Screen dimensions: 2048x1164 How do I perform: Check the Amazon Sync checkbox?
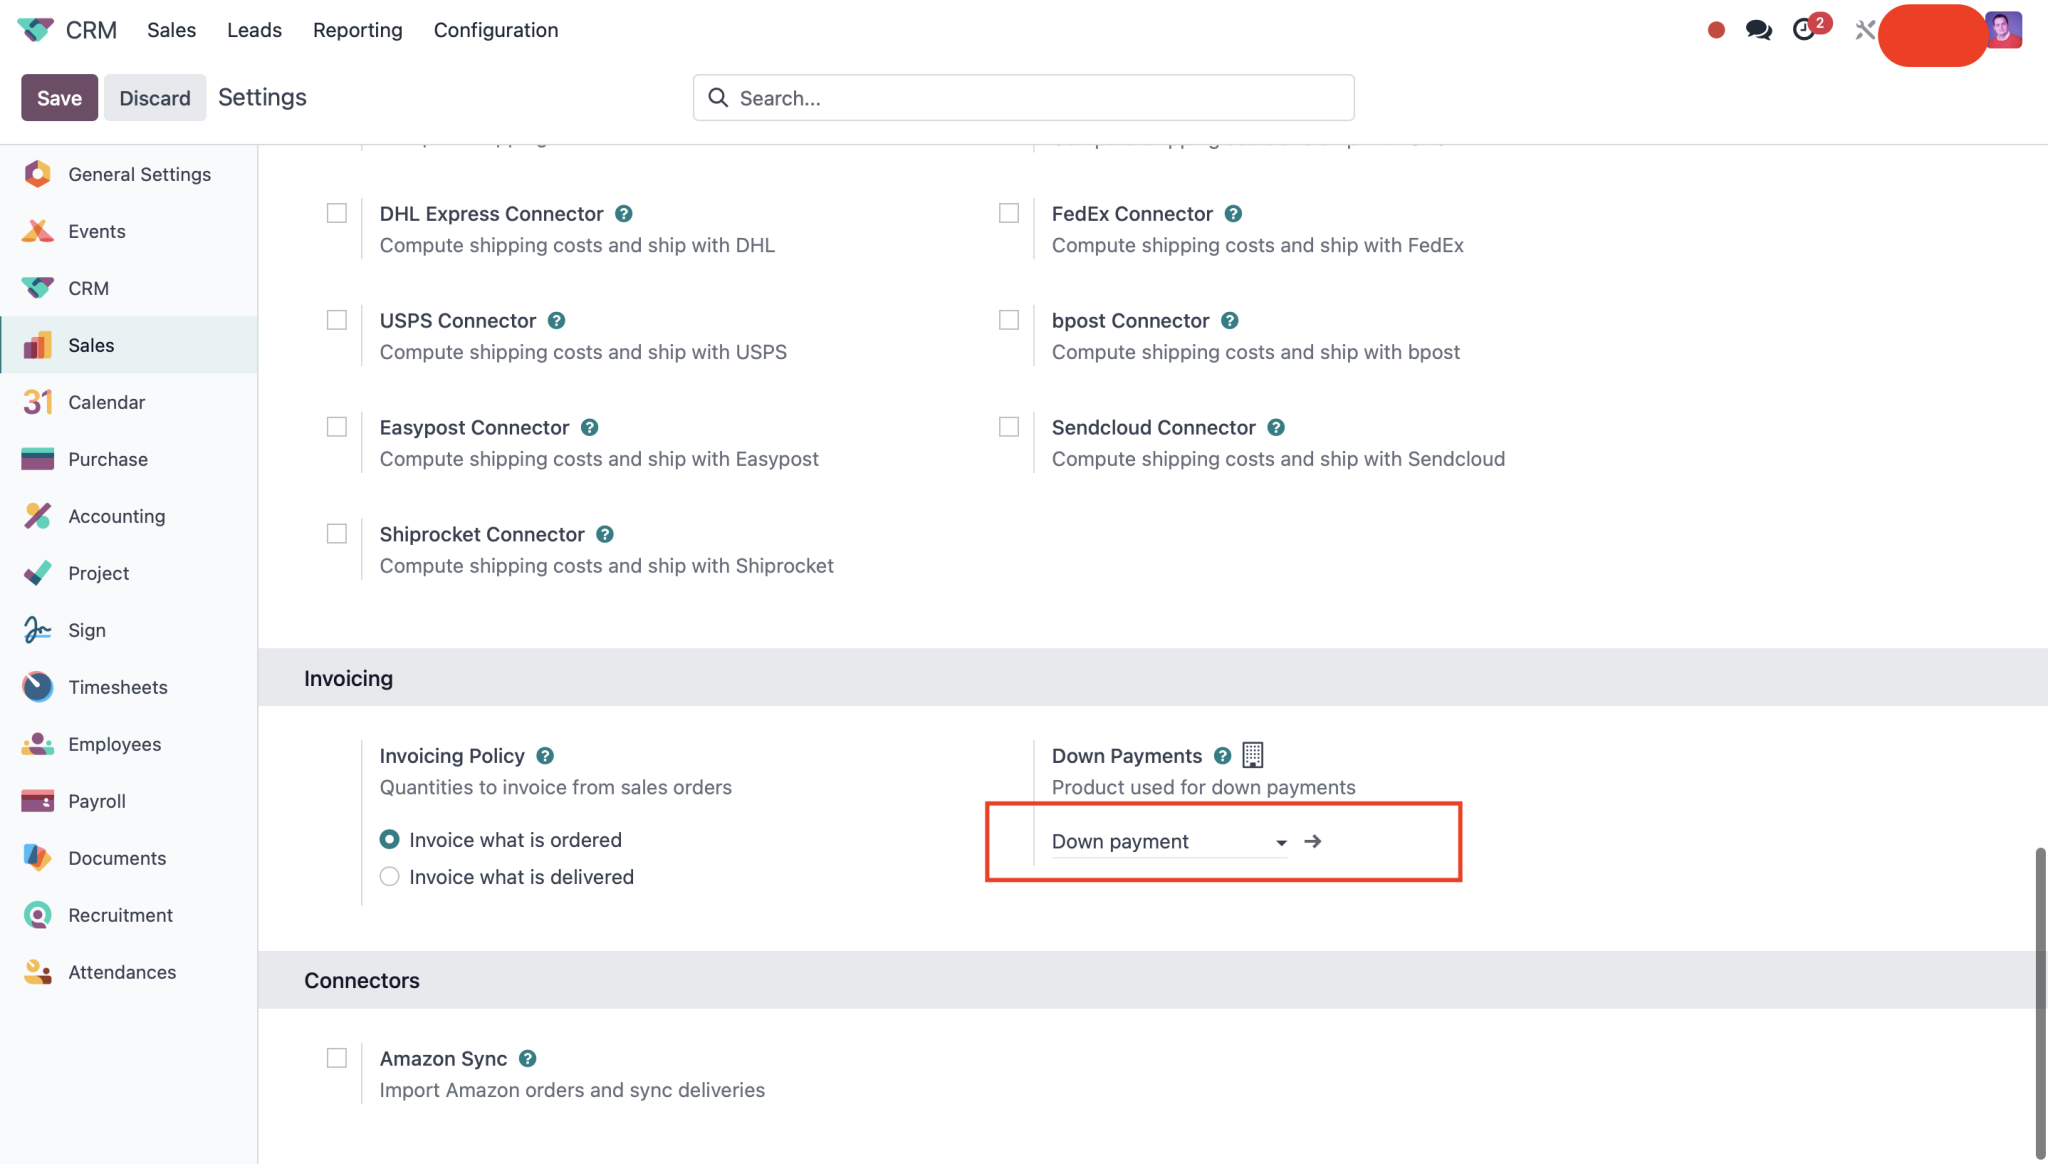tap(336, 1057)
